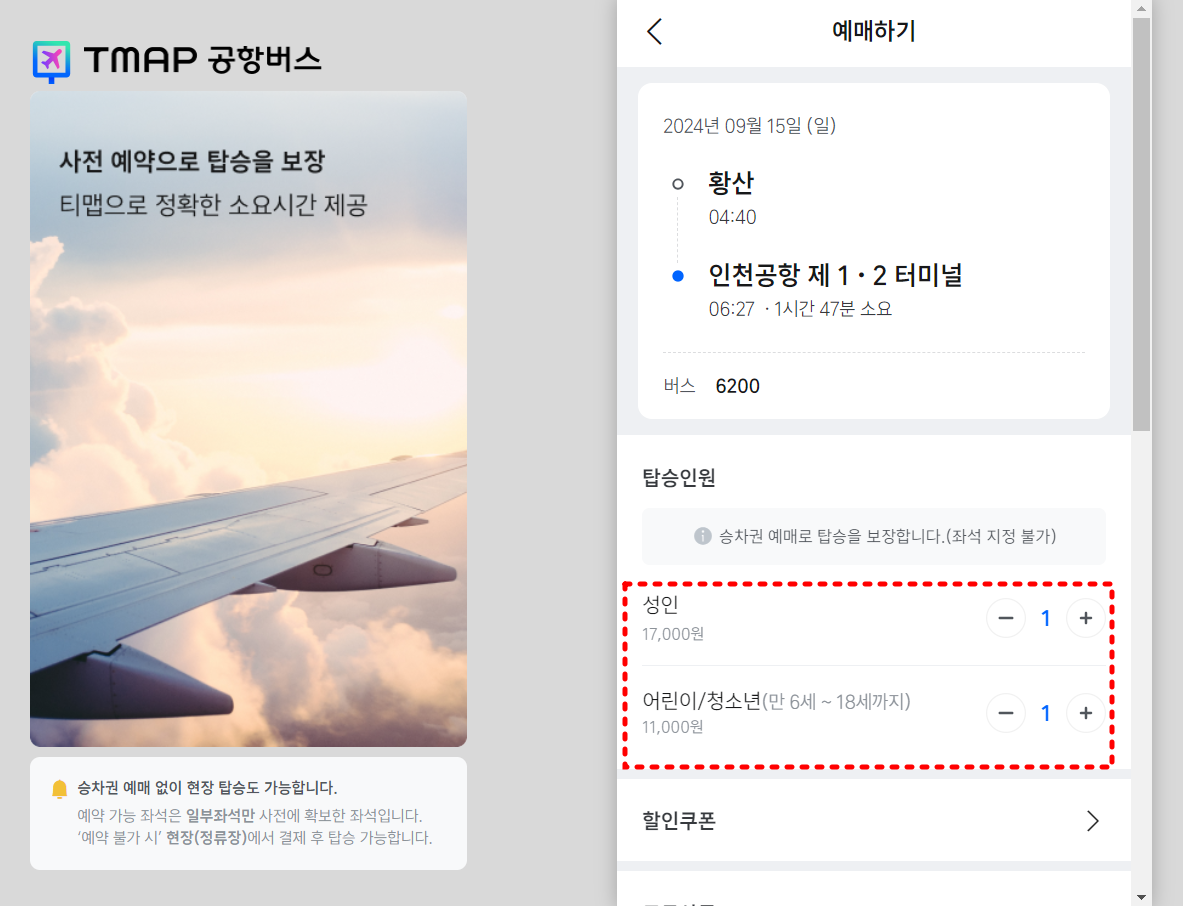Click the 예매하기 header title
Viewport: 1183px width, 906px height.
[x=874, y=31]
